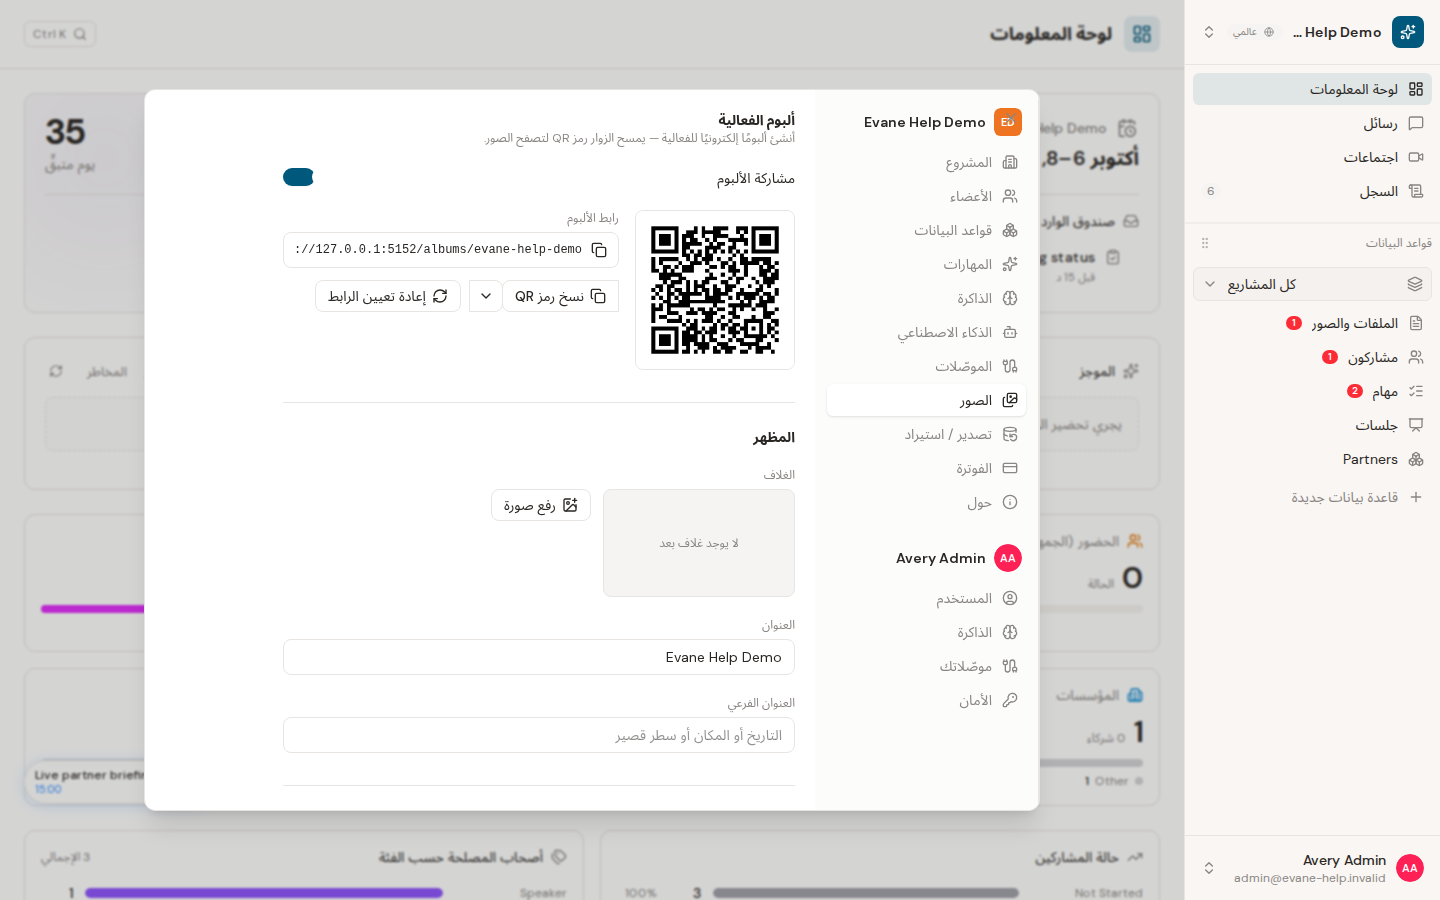Click the Ctrl K search box
The height and width of the screenshot is (900, 1440).
tap(60, 34)
